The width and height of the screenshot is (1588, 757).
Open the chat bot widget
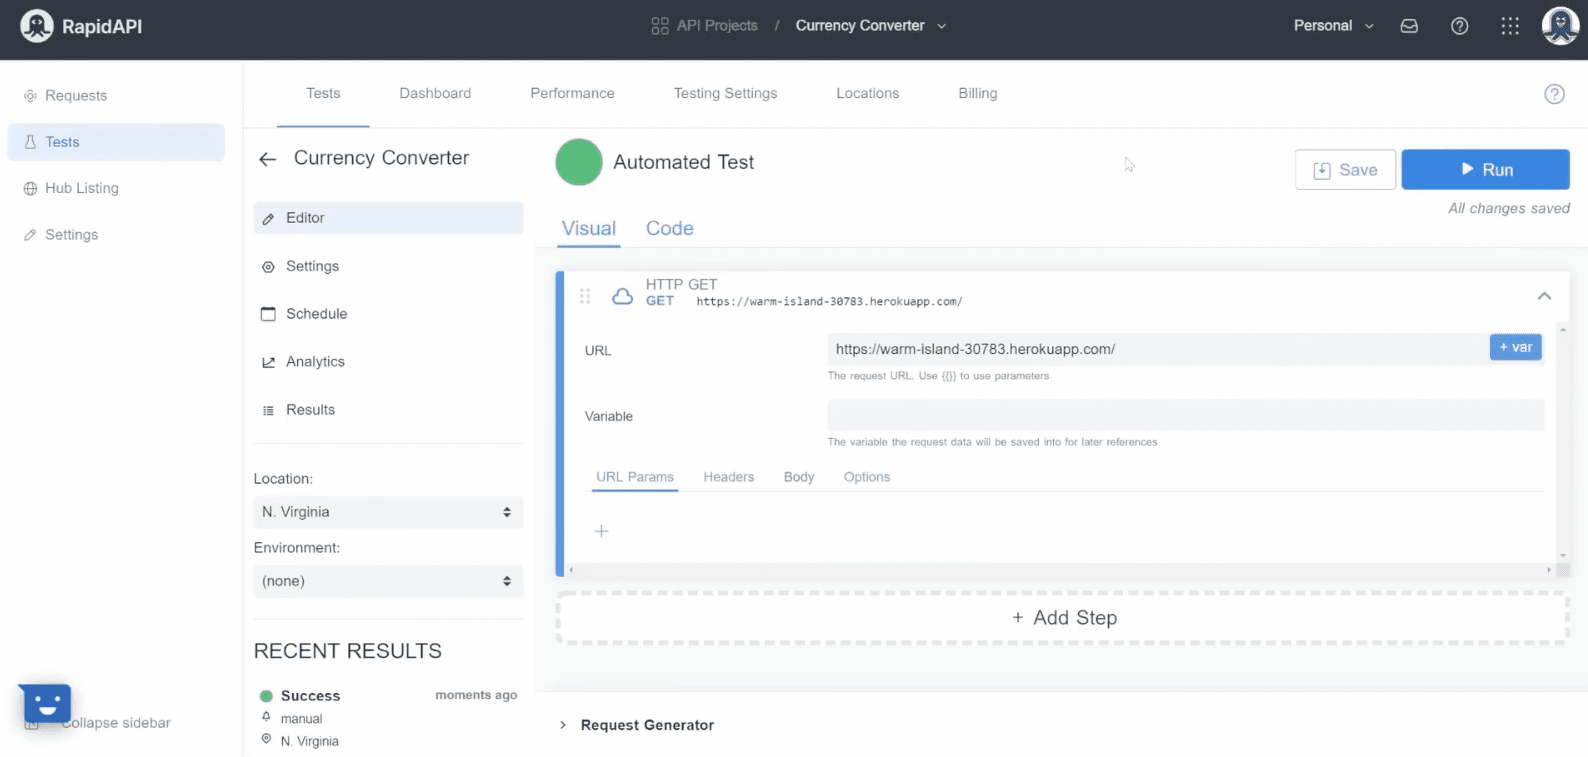pos(45,706)
